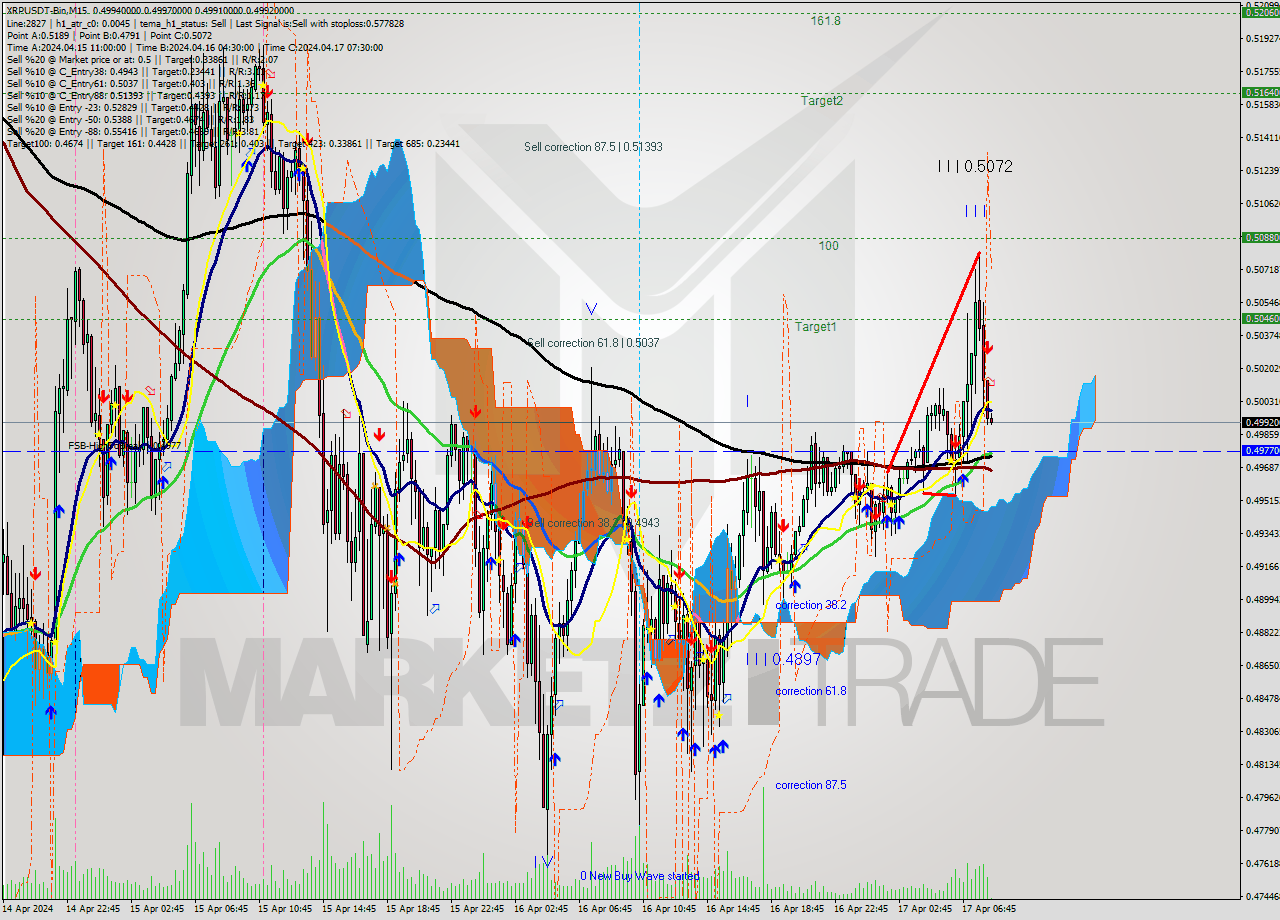Click the '16 Apr 10:45' time label
This screenshot has height=920, width=1280.
[x=669, y=909]
